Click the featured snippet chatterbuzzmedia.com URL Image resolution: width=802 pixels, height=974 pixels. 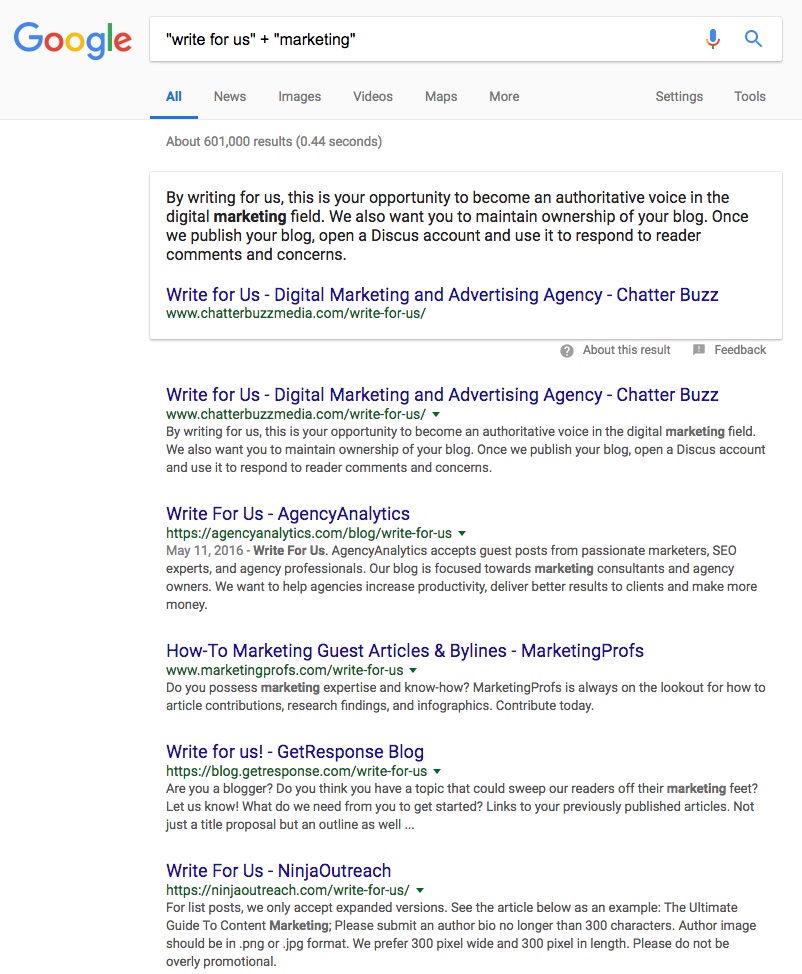click(296, 313)
